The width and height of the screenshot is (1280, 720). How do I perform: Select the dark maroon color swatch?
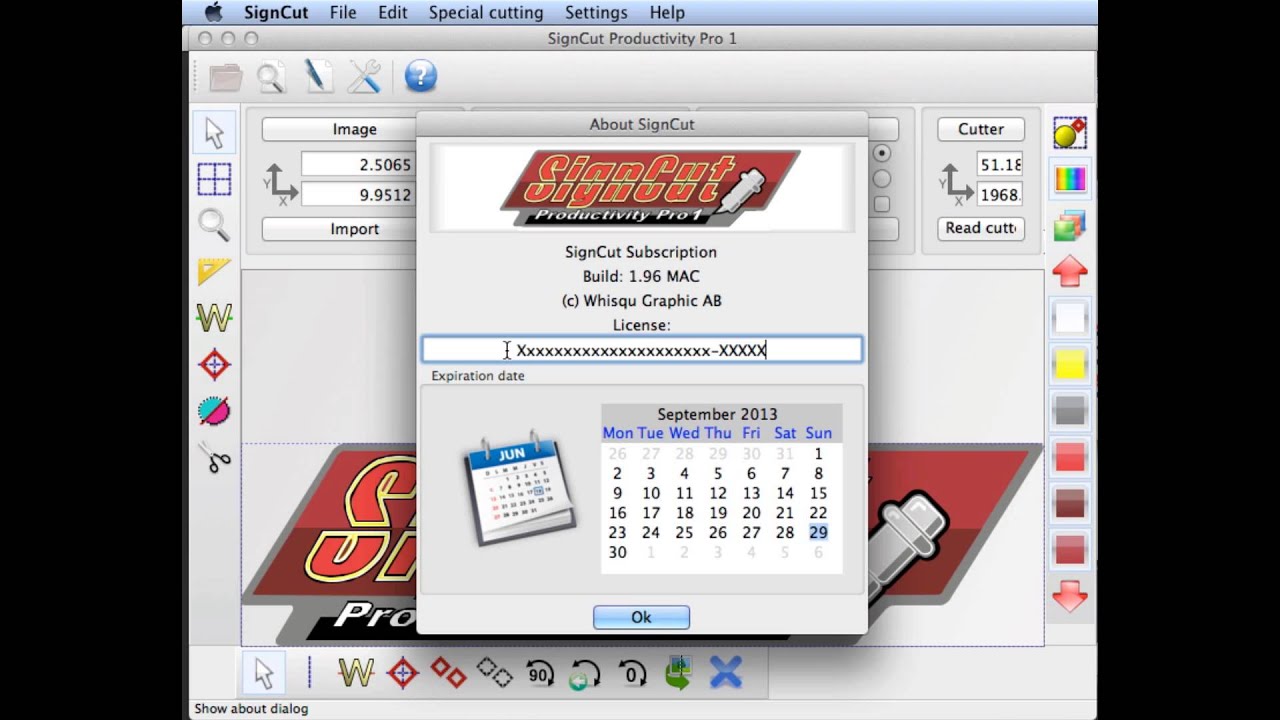point(1070,503)
